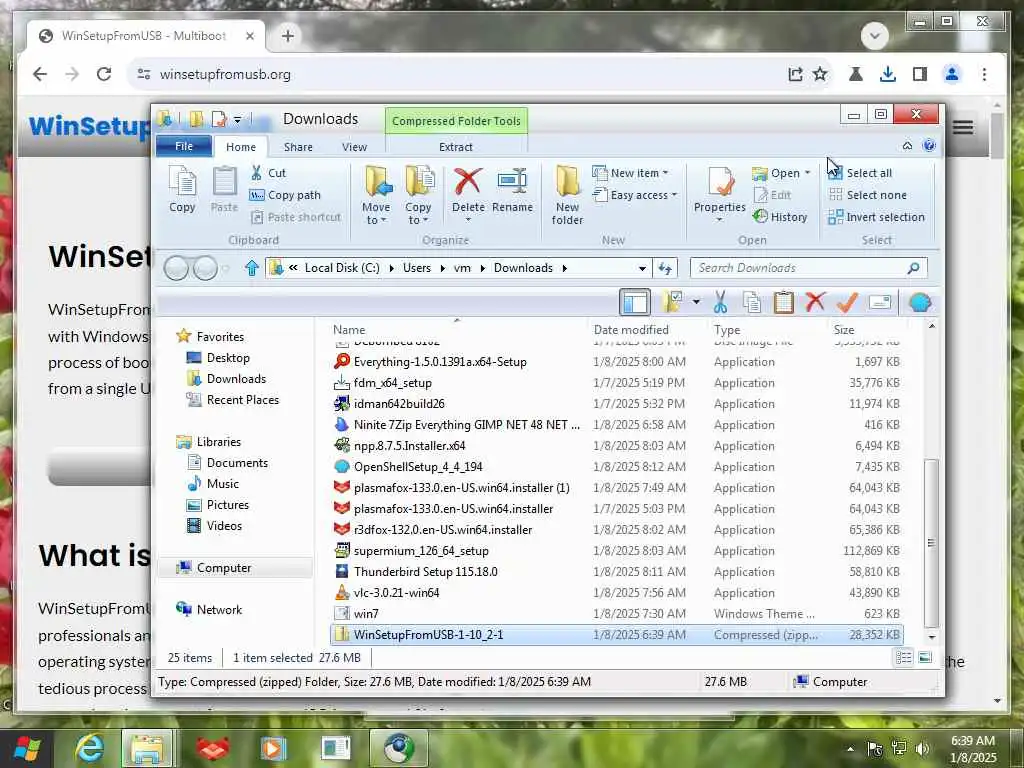
Task: Click Invert selection in the ribbon
Action: pos(876,217)
